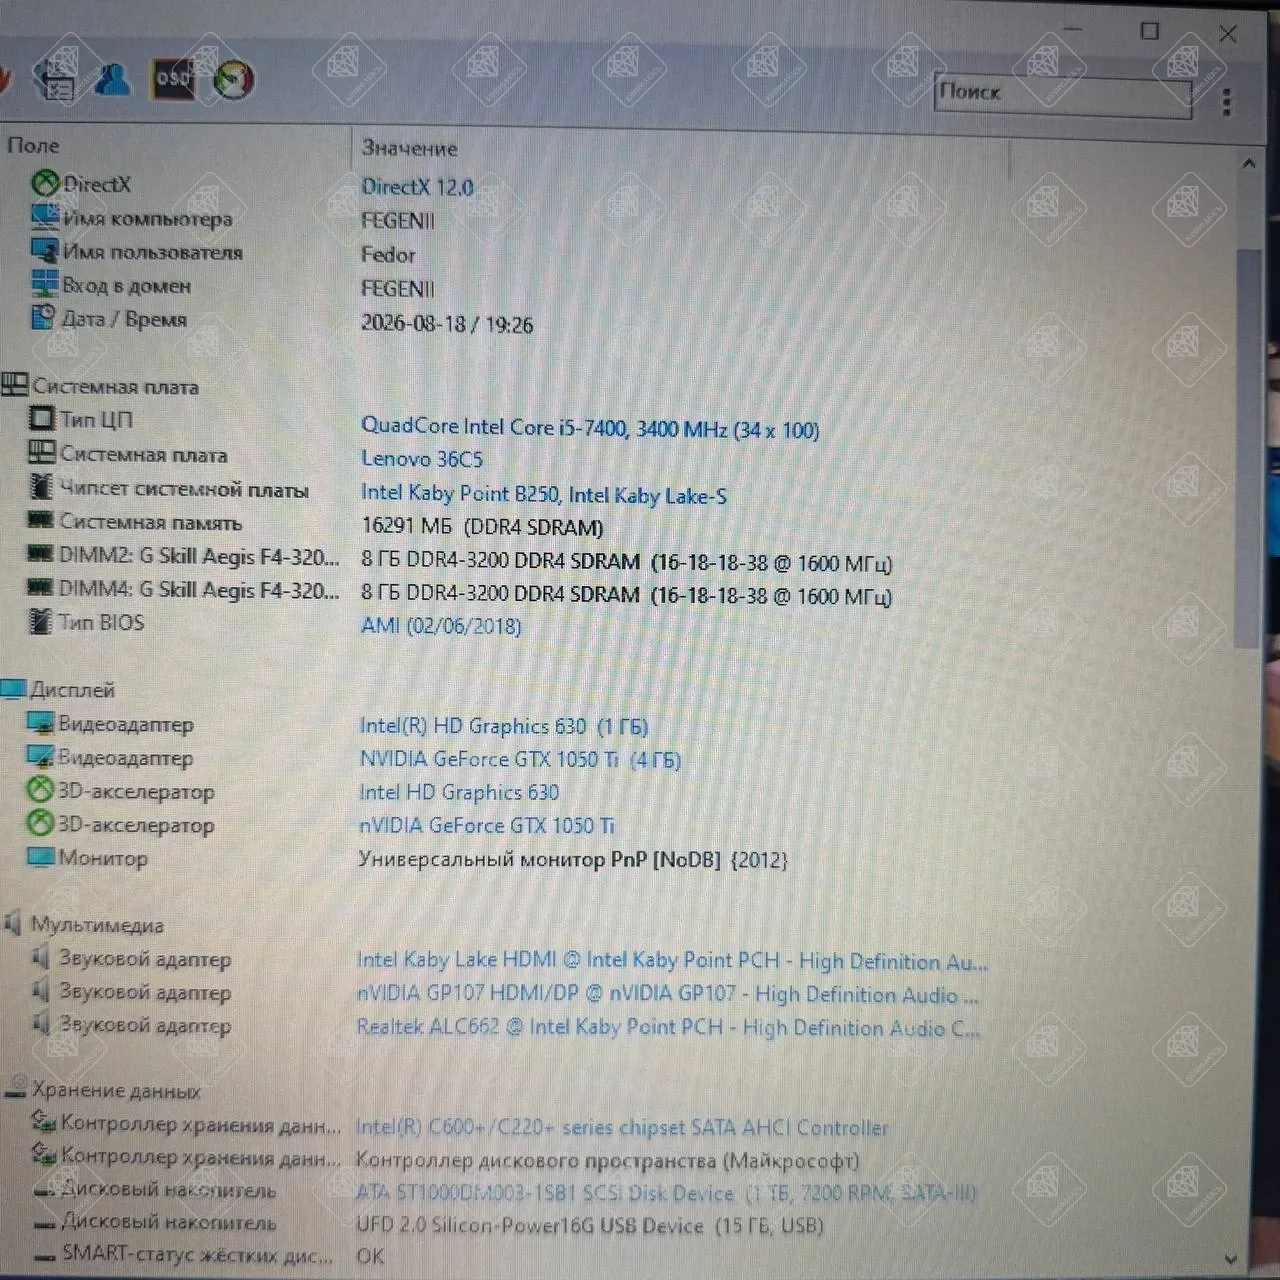The height and width of the screenshot is (1280, 1280).
Task: Open the Lenovo 36C5 motherboard link
Action: click(x=422, y=459)
